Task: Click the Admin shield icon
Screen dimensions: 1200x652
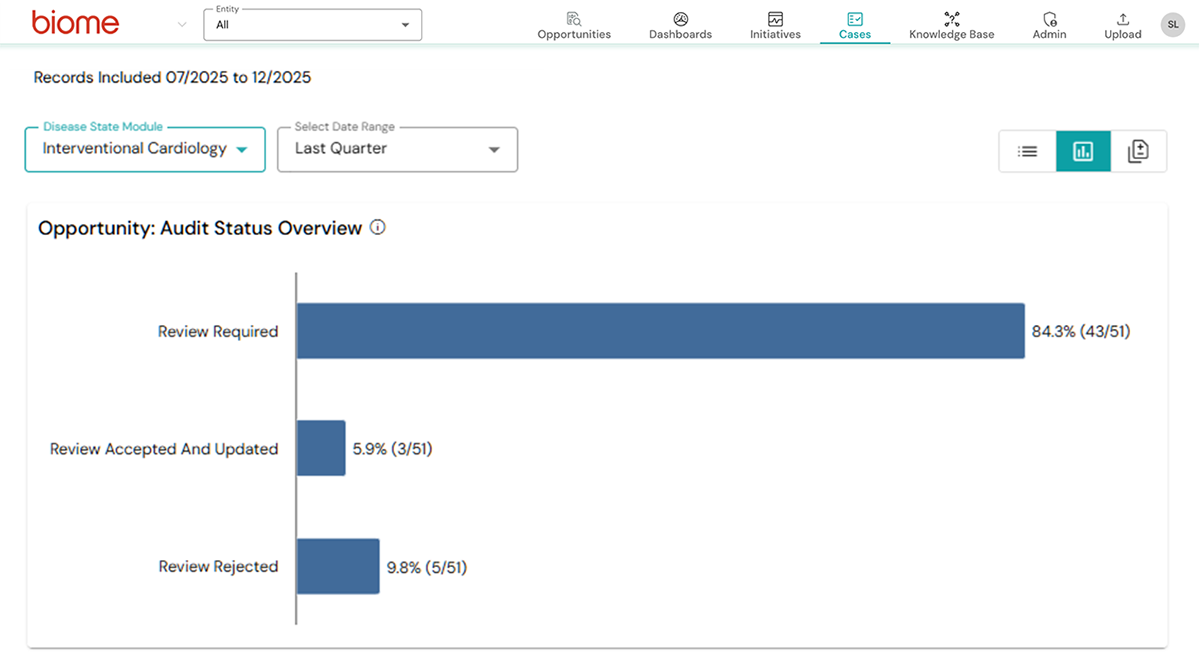Action: (1049, 18)
